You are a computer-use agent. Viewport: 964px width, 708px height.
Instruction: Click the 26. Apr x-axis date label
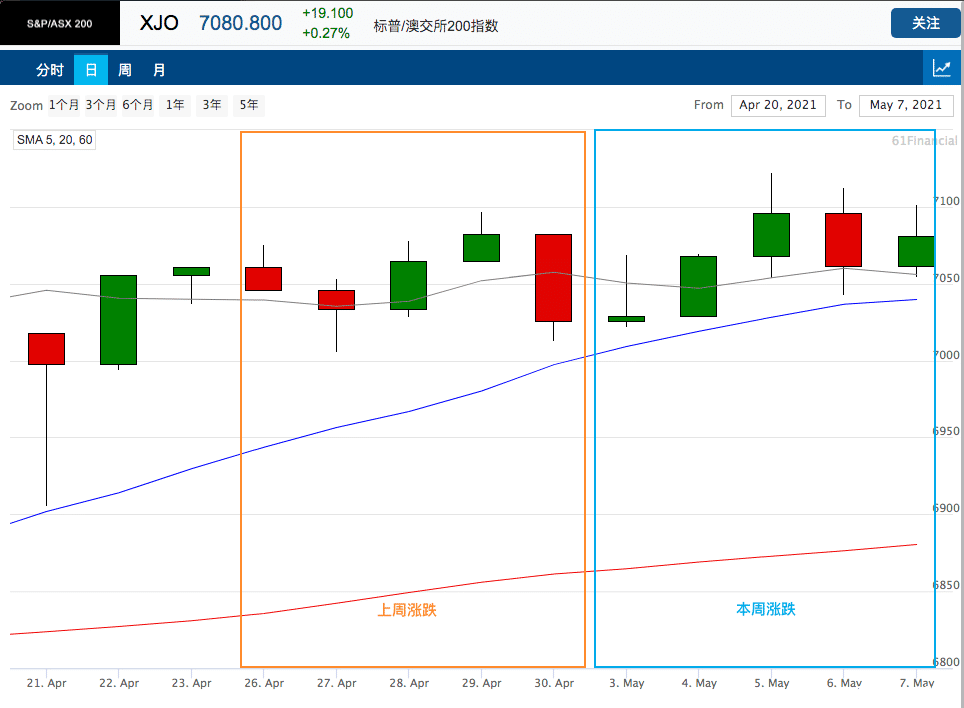click(x=264, y=683)
